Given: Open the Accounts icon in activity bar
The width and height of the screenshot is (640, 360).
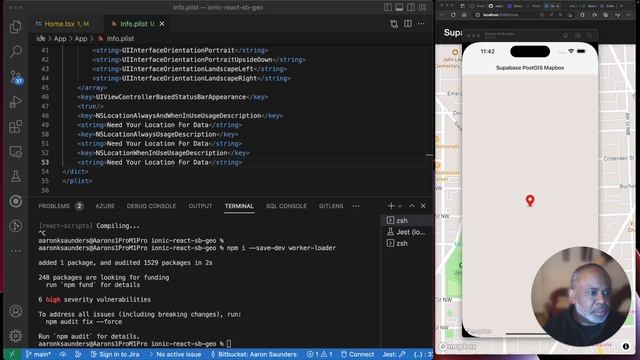Looking at the screenshot, I should pos(16,311).
